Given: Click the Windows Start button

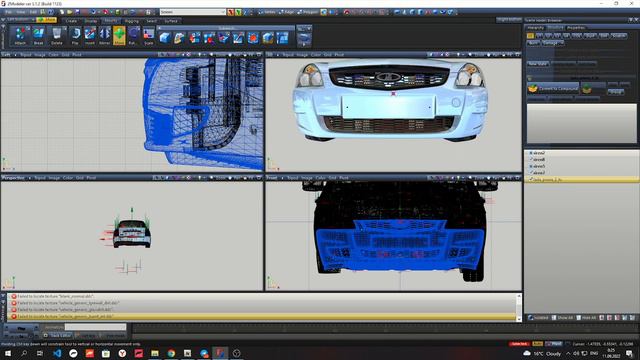Looking at the screenshot, I should pos(8,353).
